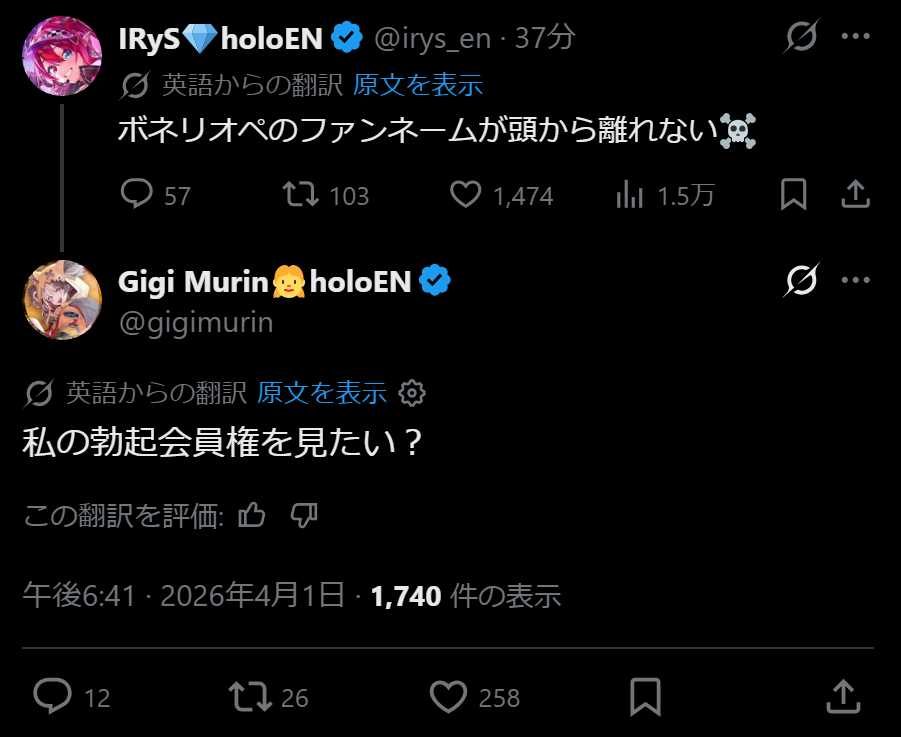View analytics of the IRyS tweet
Viewport: 901px width, 737px height.
pyautogui.click(x=630, y=194)
